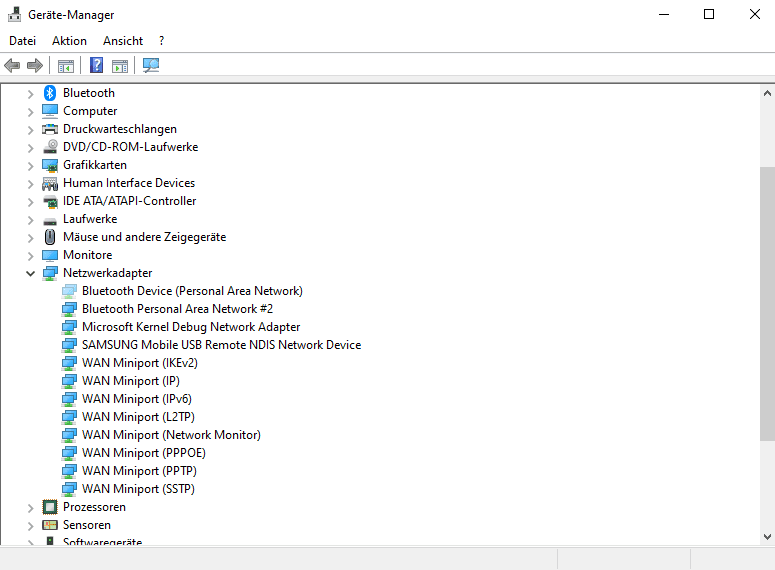Image resolution: width=775 pixels, height=570 pixels.
Task: Select the Grafikkarten label
Action: point(95,165)
